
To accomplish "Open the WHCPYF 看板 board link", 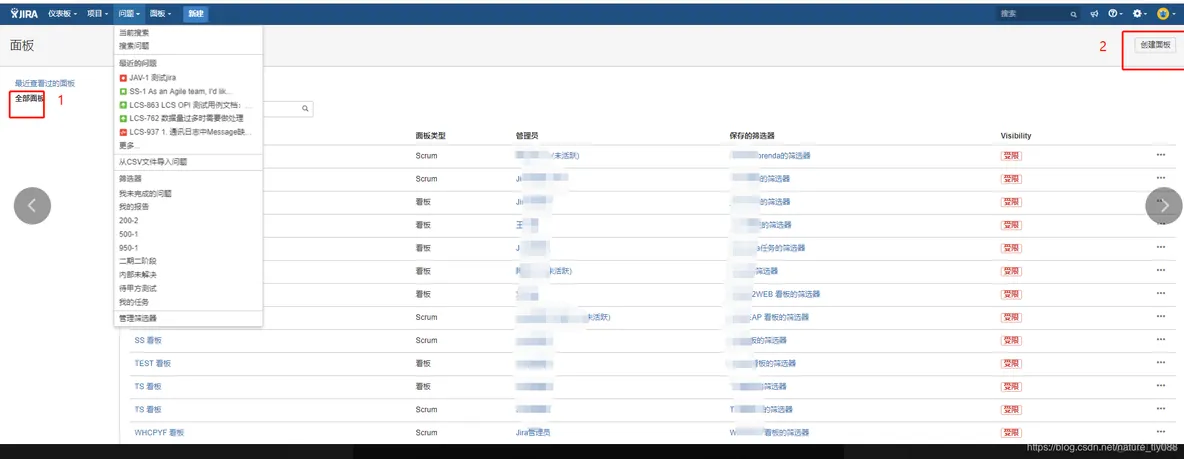I will 159,433.
